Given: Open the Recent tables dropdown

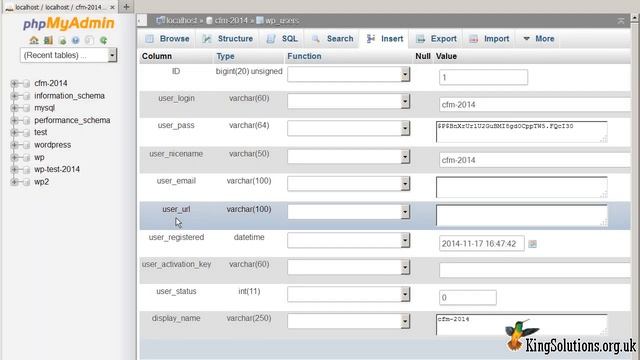Looking at the screenshot, I should [x=69, y=55].
